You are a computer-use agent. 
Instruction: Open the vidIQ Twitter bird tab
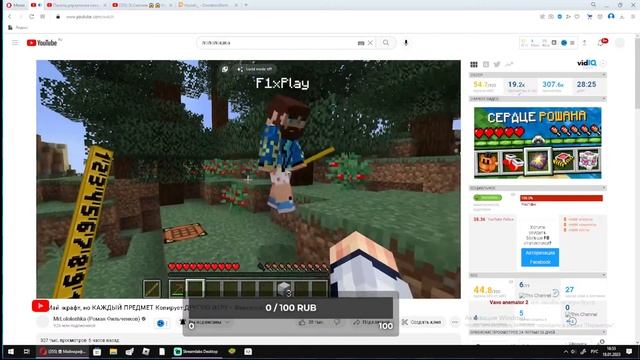tap(497, 64)
